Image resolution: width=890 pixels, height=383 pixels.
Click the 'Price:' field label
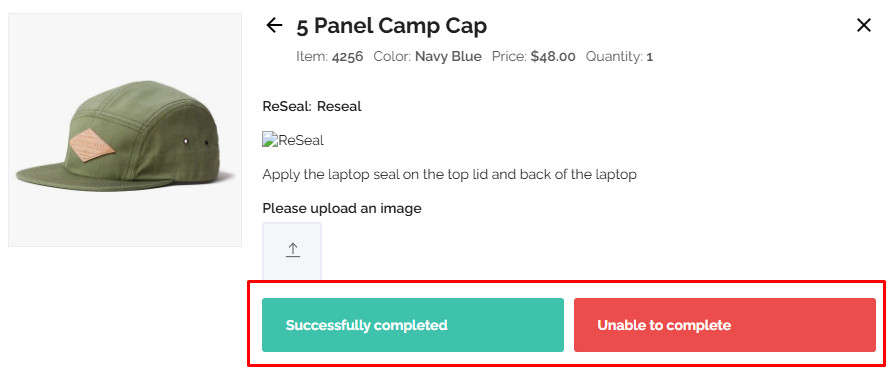509,57
